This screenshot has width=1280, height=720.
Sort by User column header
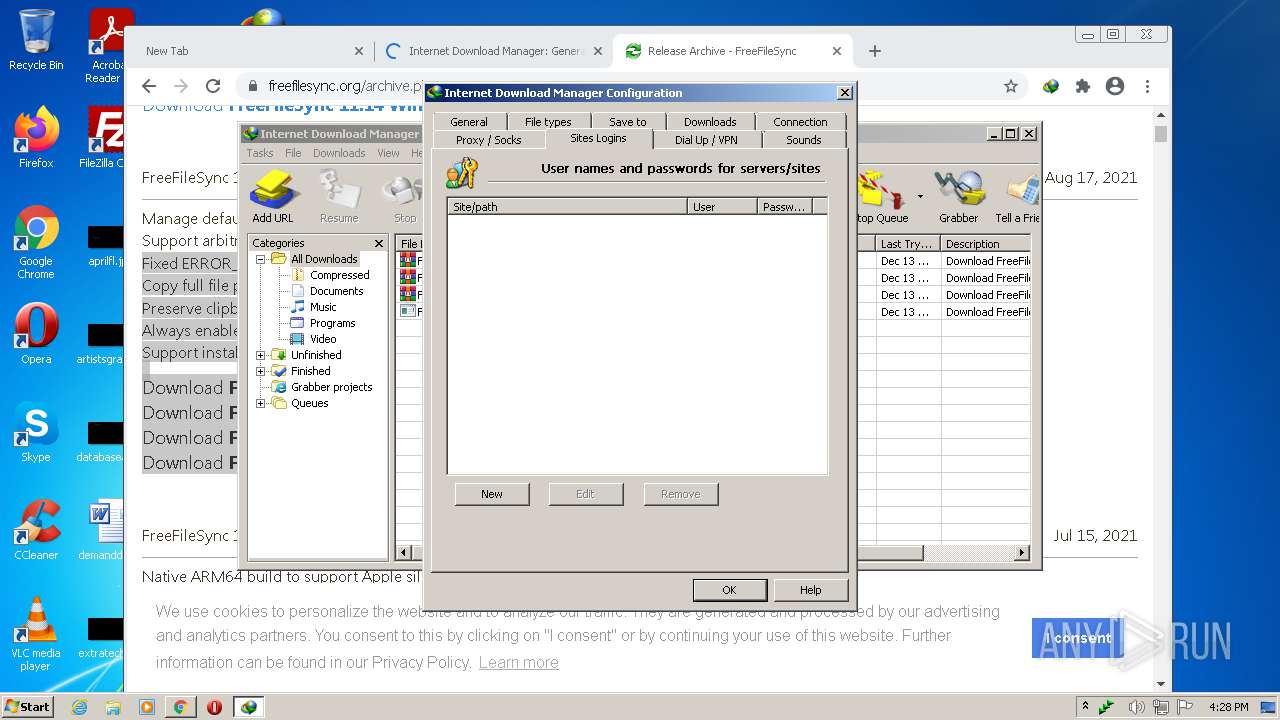point(722,207)
